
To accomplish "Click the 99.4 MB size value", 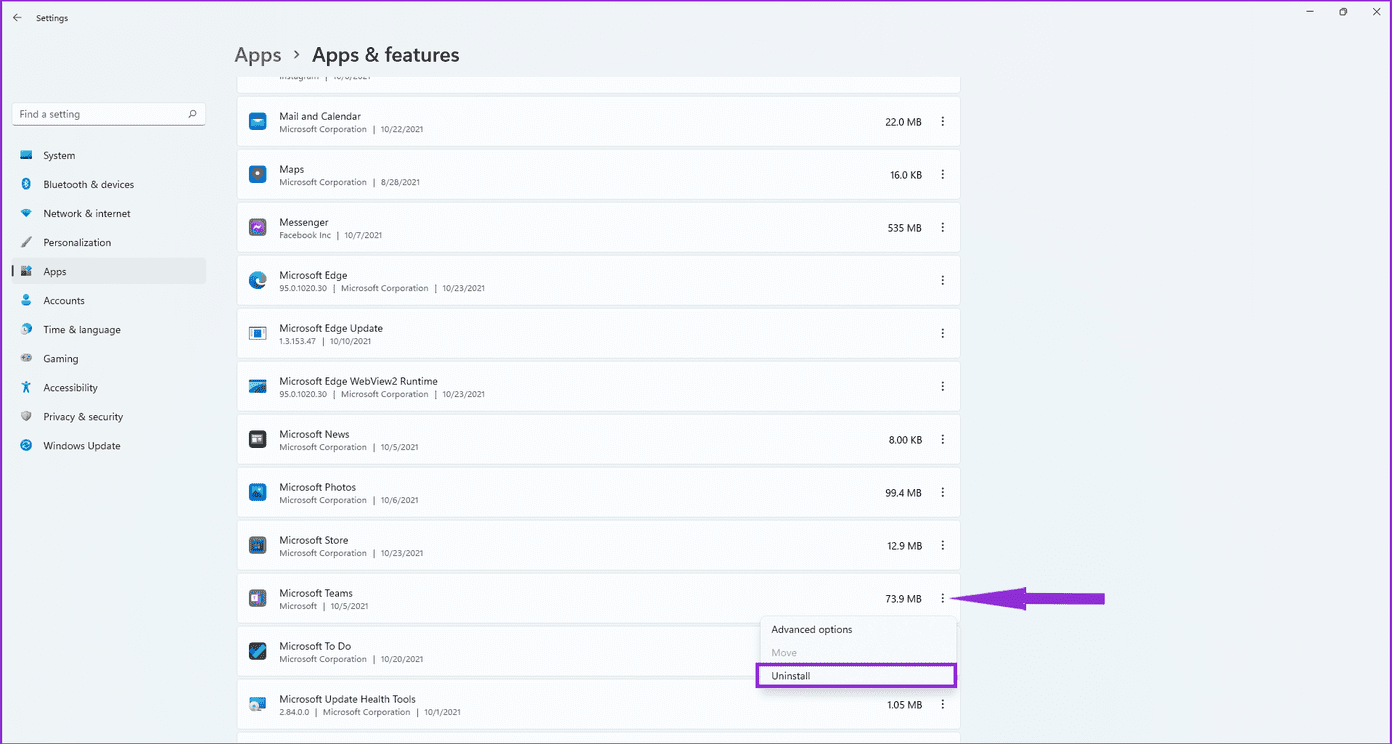I will coord(903,493).
